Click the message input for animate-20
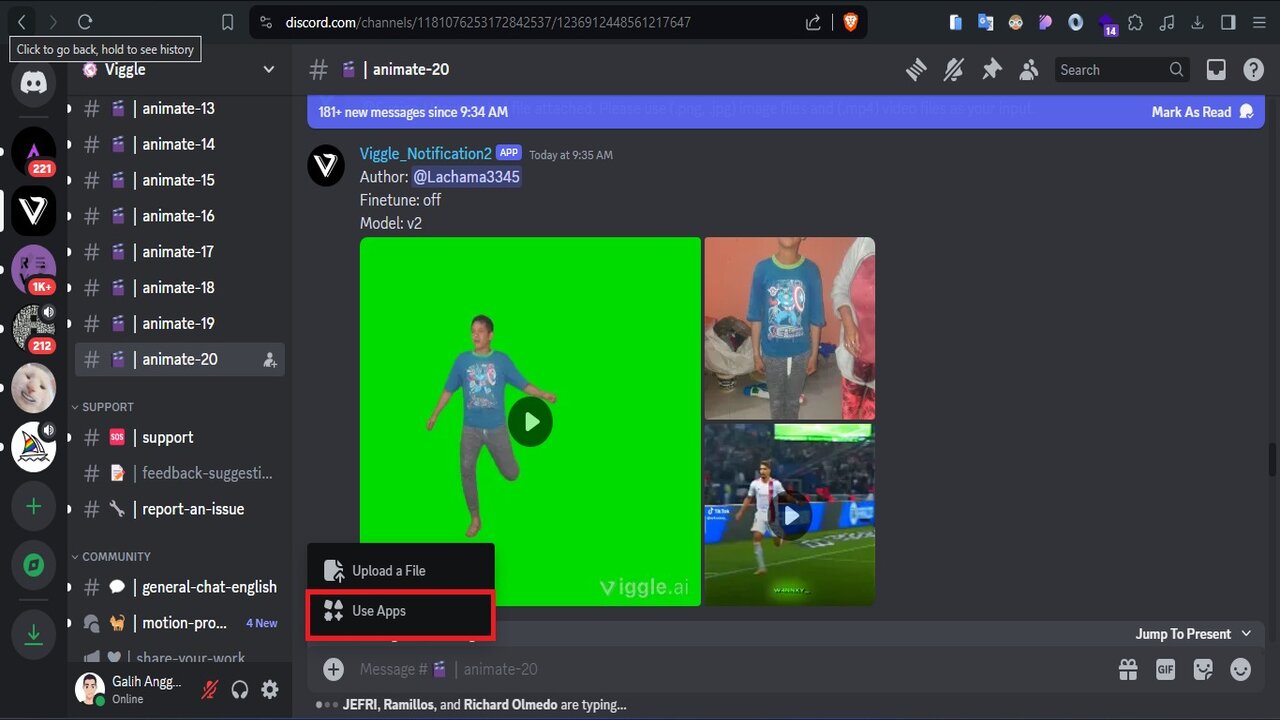1280x720 pixels. pos(730,669)
